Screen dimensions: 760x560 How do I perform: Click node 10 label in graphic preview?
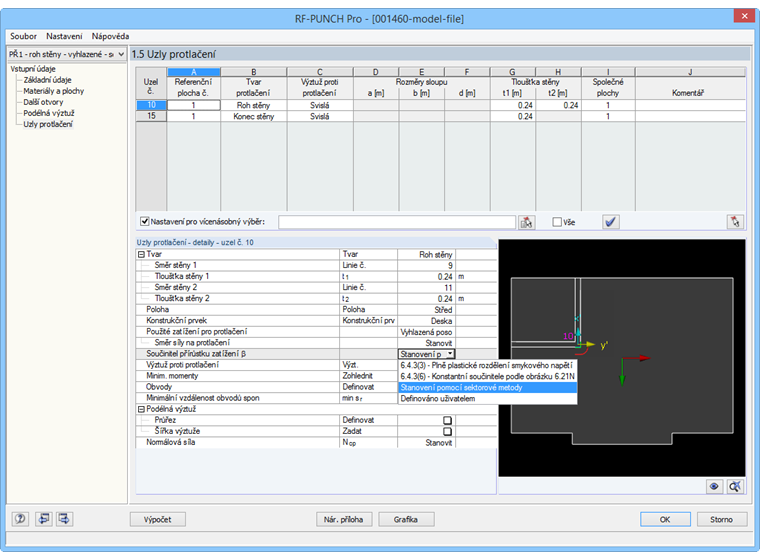(568, 336)
